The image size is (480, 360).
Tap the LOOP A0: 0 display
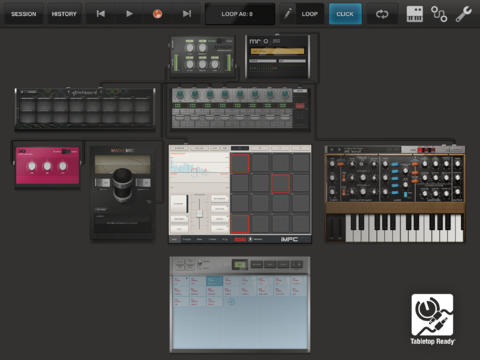[x=240, y=14]
